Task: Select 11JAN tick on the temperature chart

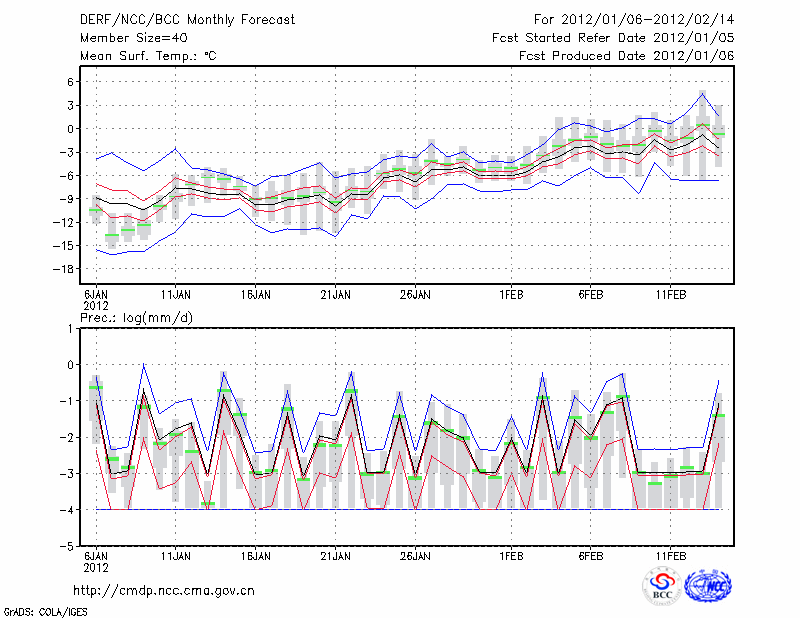Action: [176, 294]
